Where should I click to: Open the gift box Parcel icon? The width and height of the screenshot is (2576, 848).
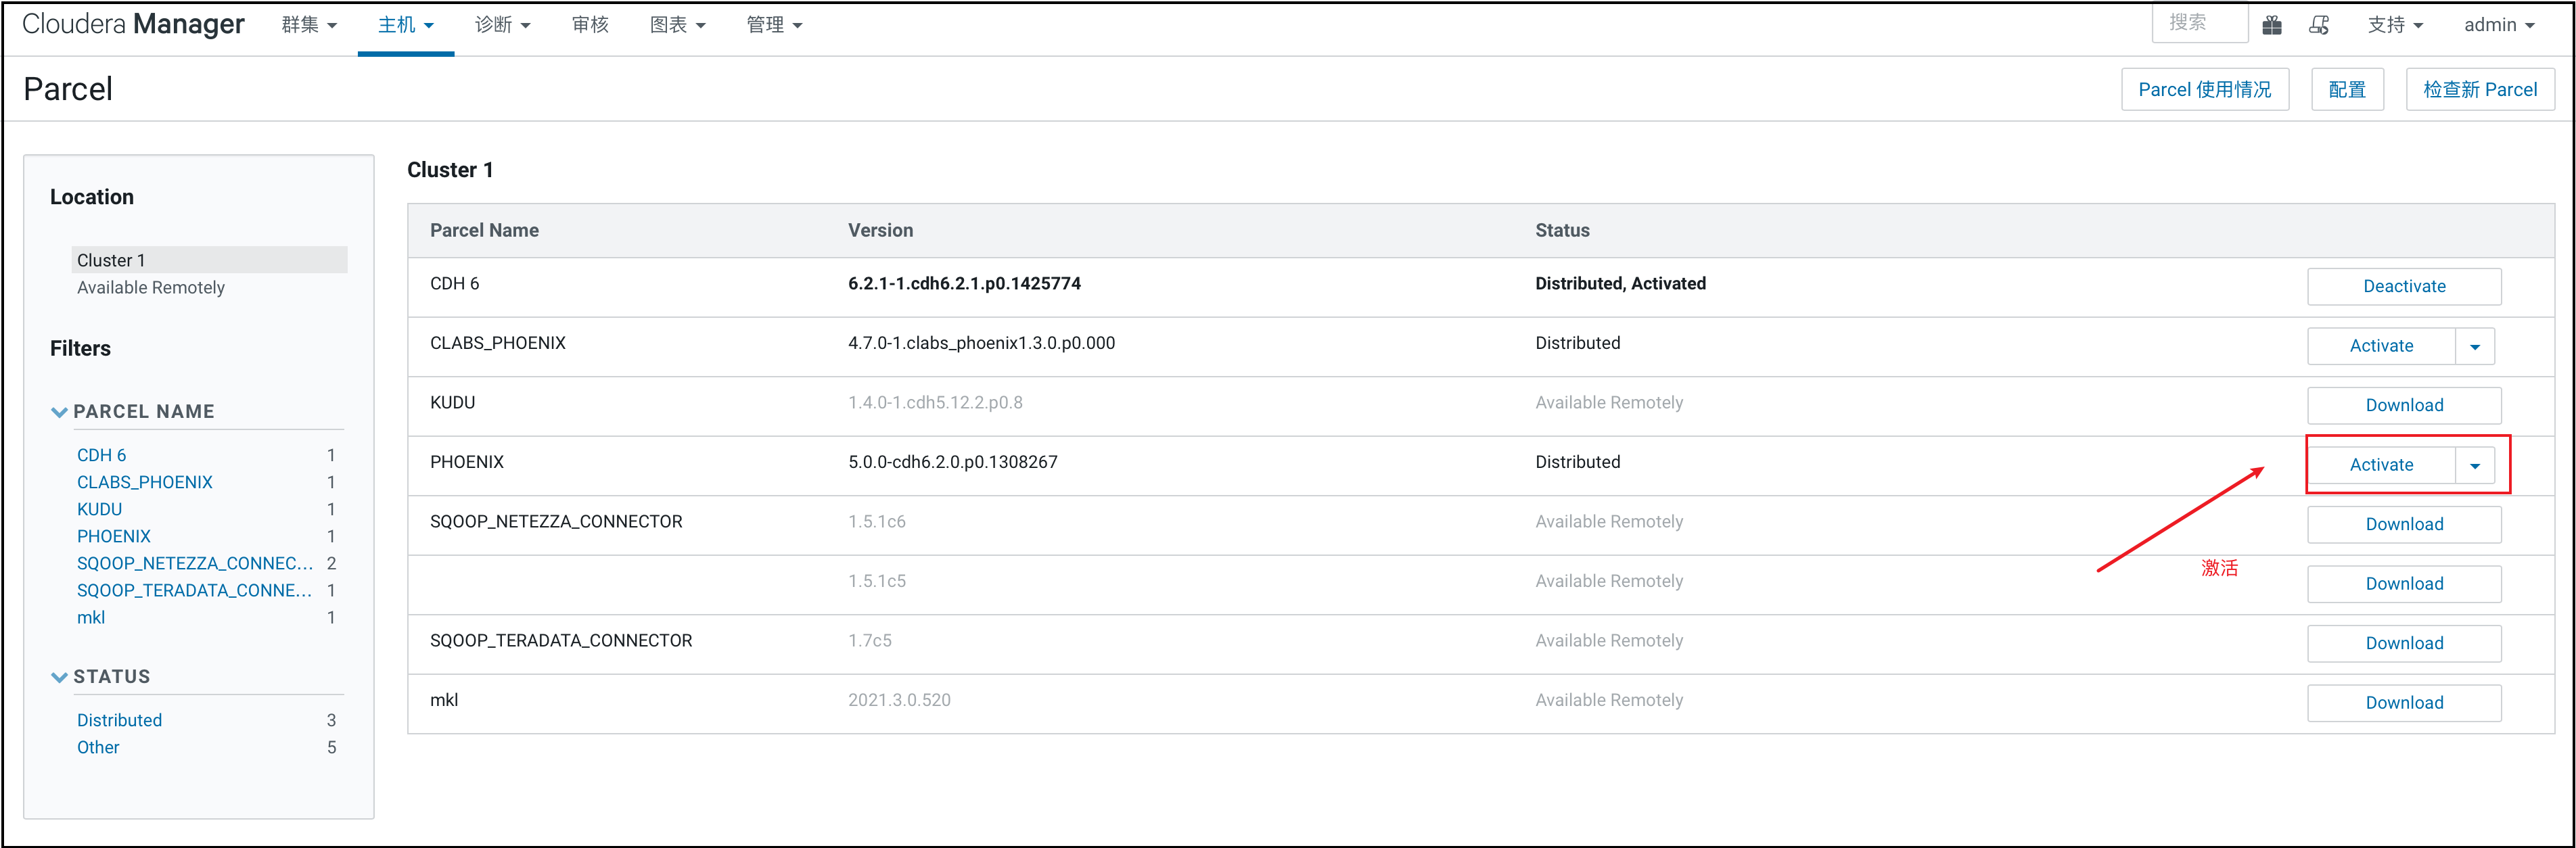(x=2272, y=25)
